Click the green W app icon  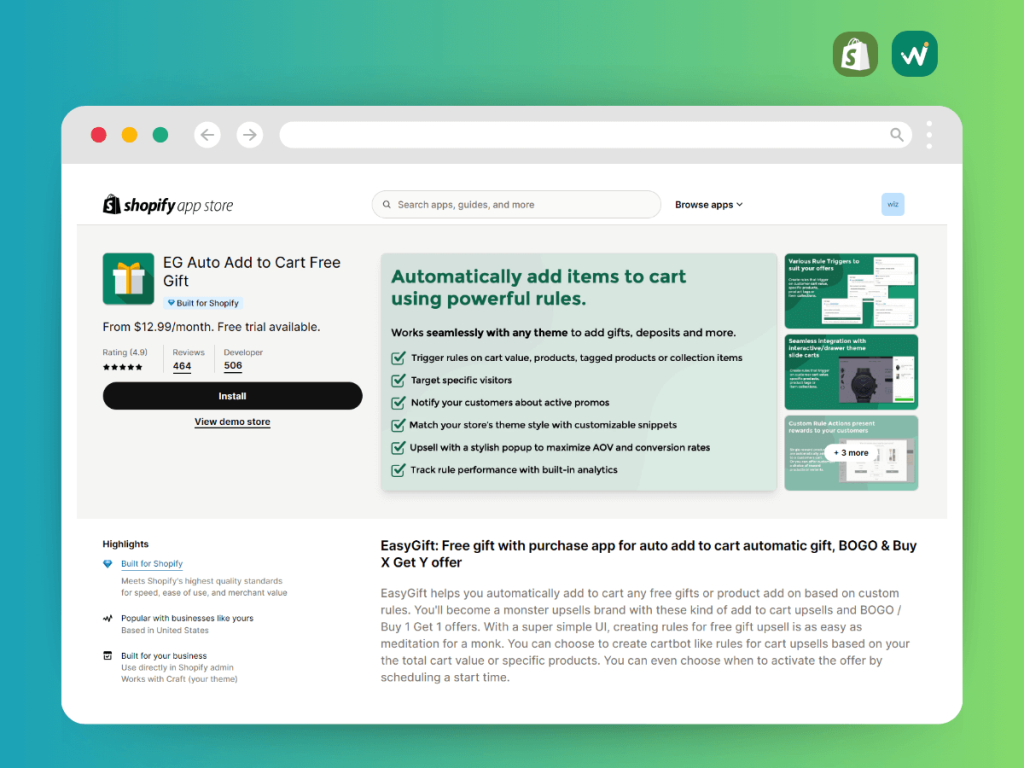[x=914, y=54]
